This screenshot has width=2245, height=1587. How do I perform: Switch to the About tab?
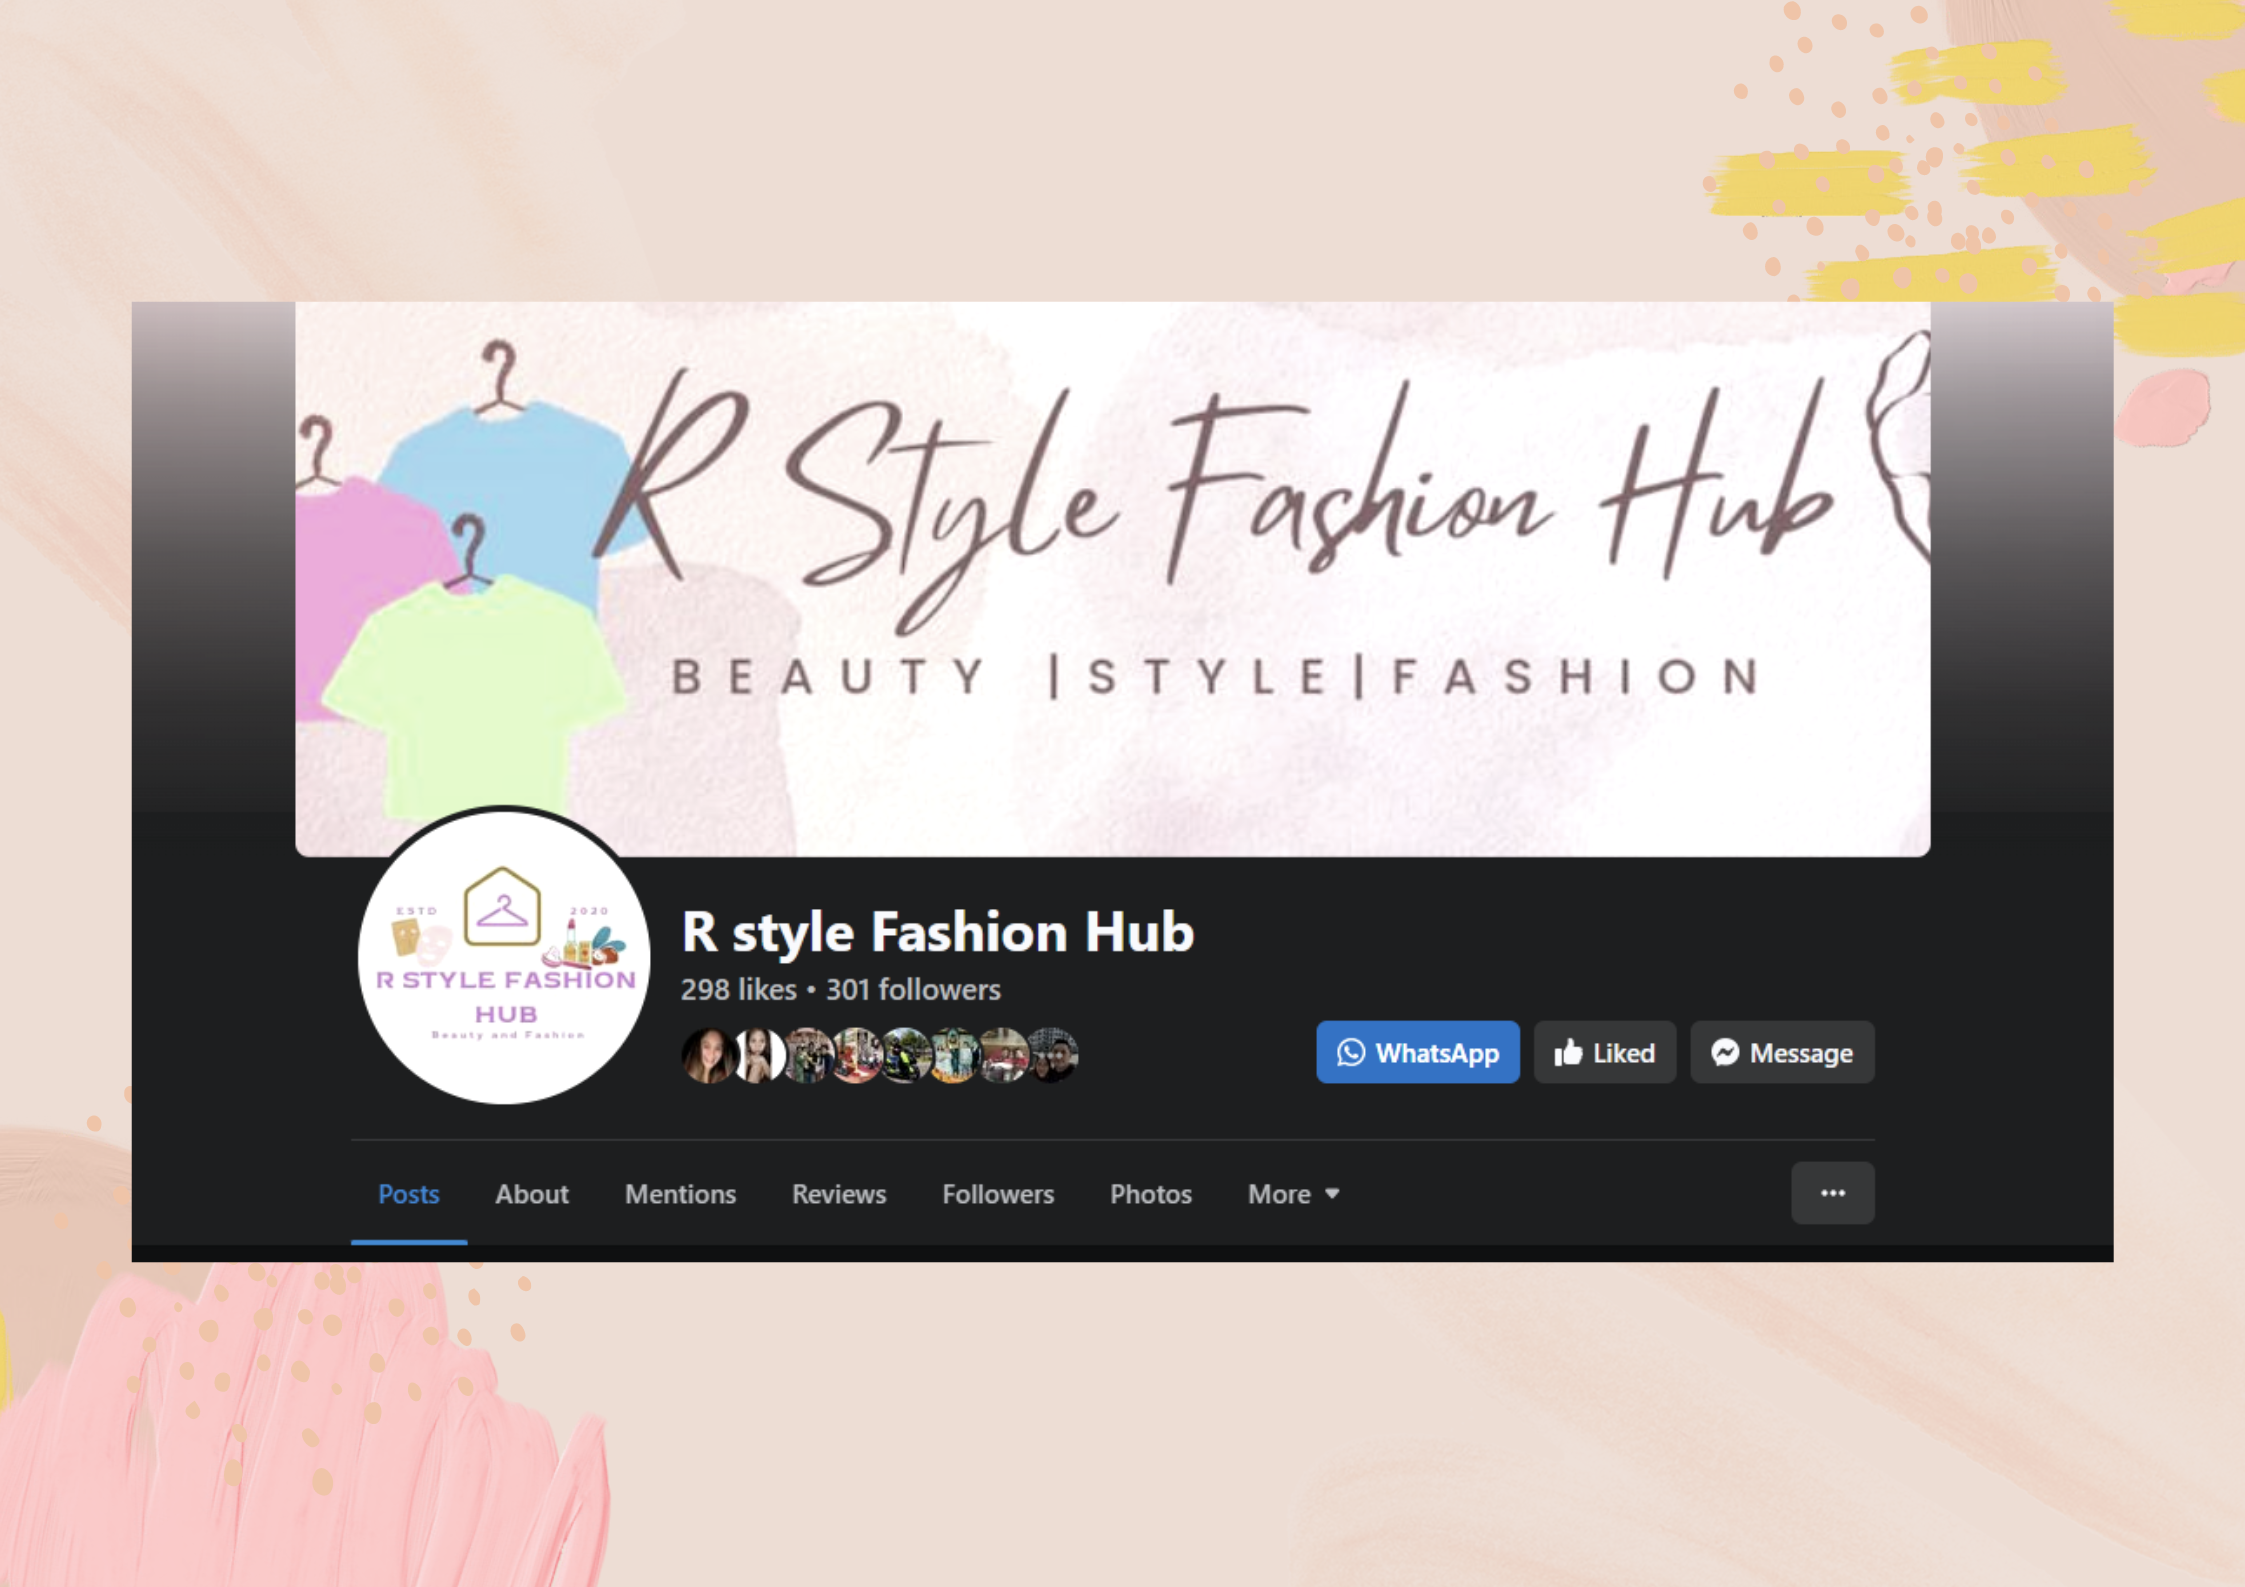531,1194
